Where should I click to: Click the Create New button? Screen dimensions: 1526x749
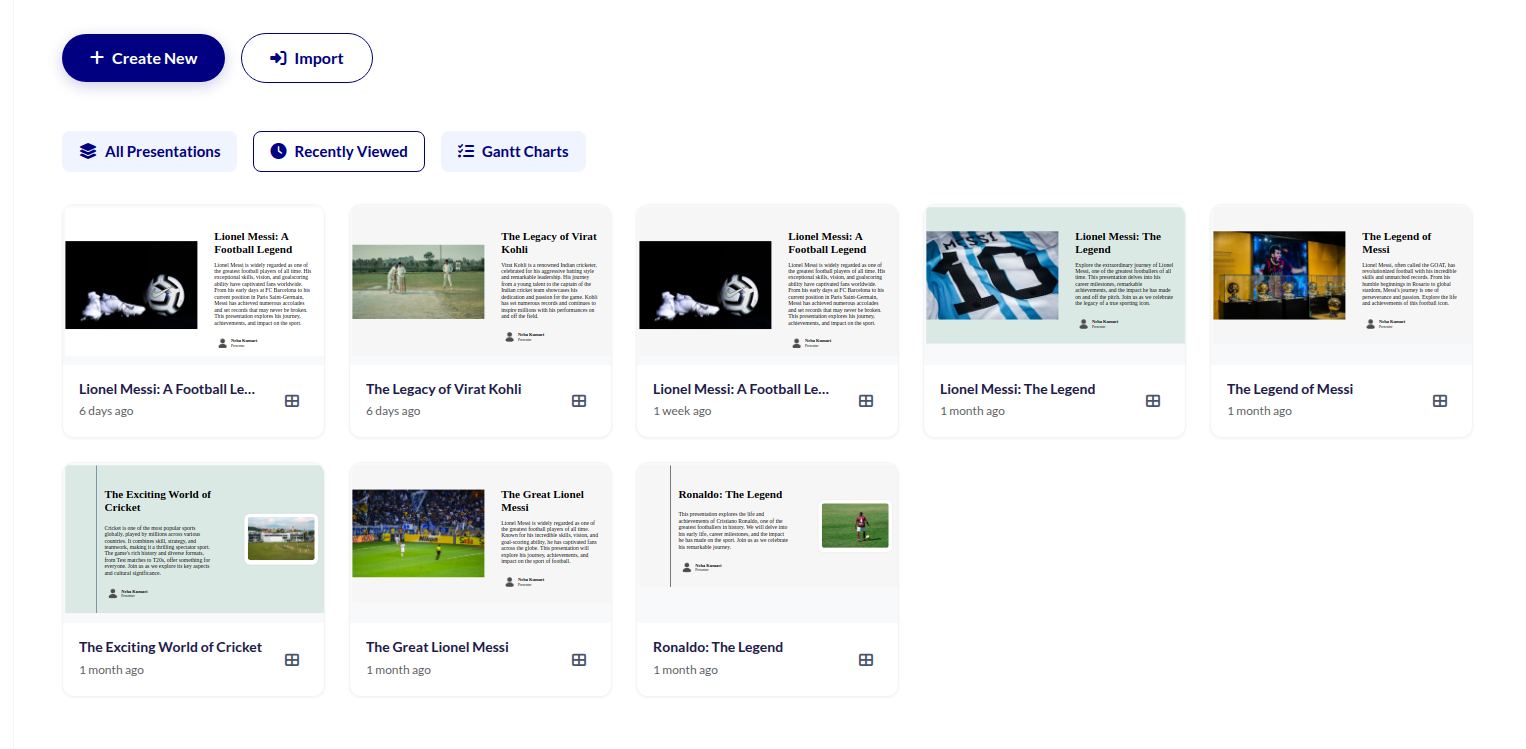[143, 57]
